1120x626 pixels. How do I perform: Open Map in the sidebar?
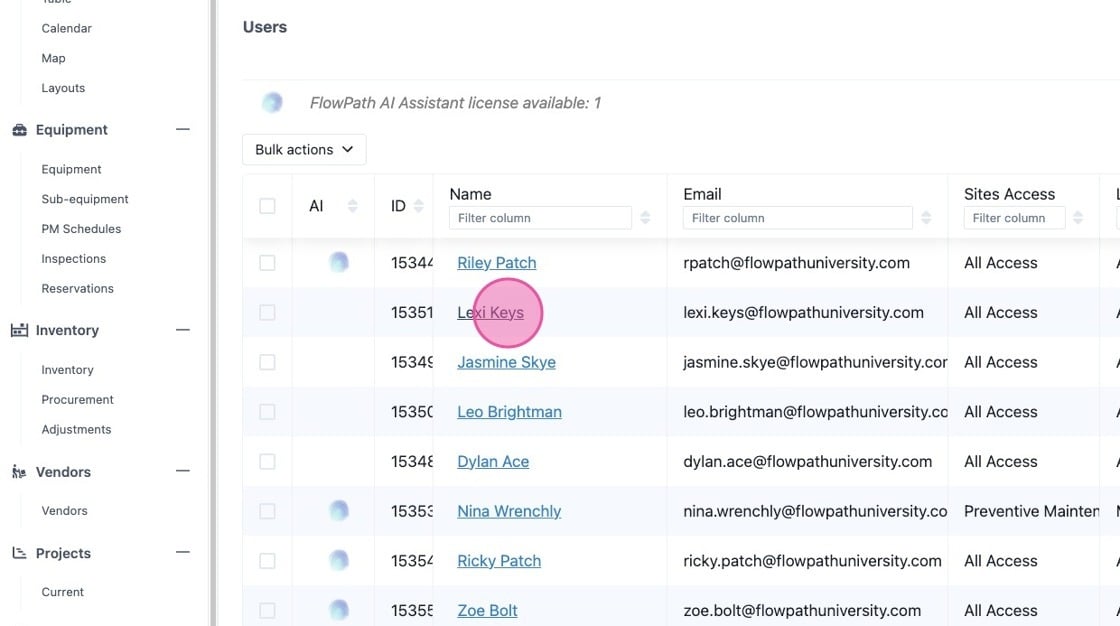[54, 59]
